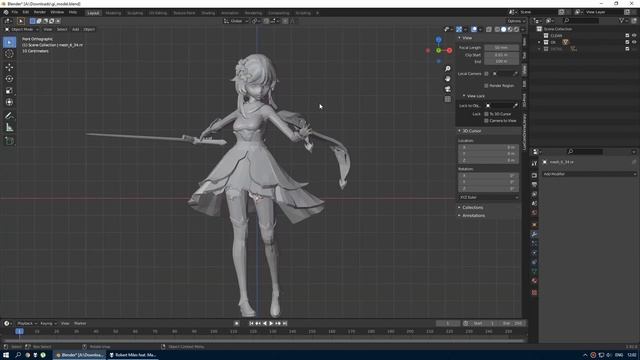The height and width of the screenshot is (360, 640).
Task: Click the timeline current frame marker
Action: click(19, 331)
